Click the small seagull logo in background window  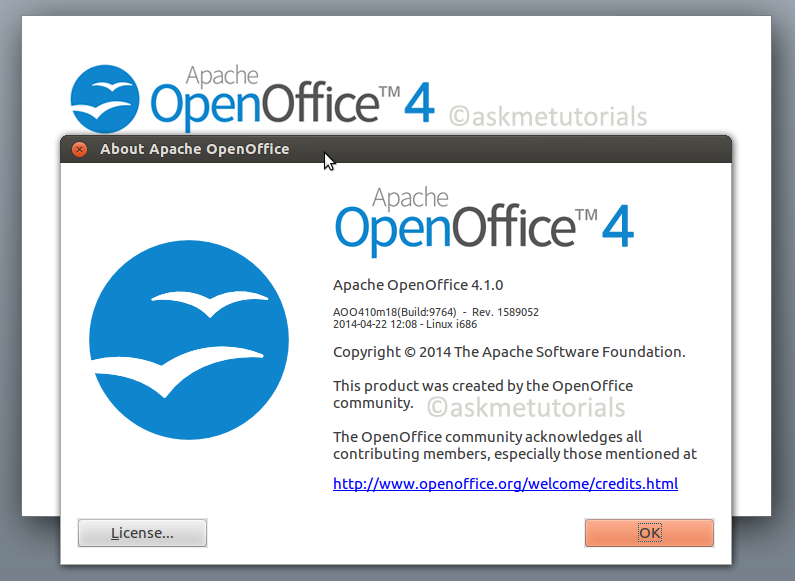[x=105, y=98]
